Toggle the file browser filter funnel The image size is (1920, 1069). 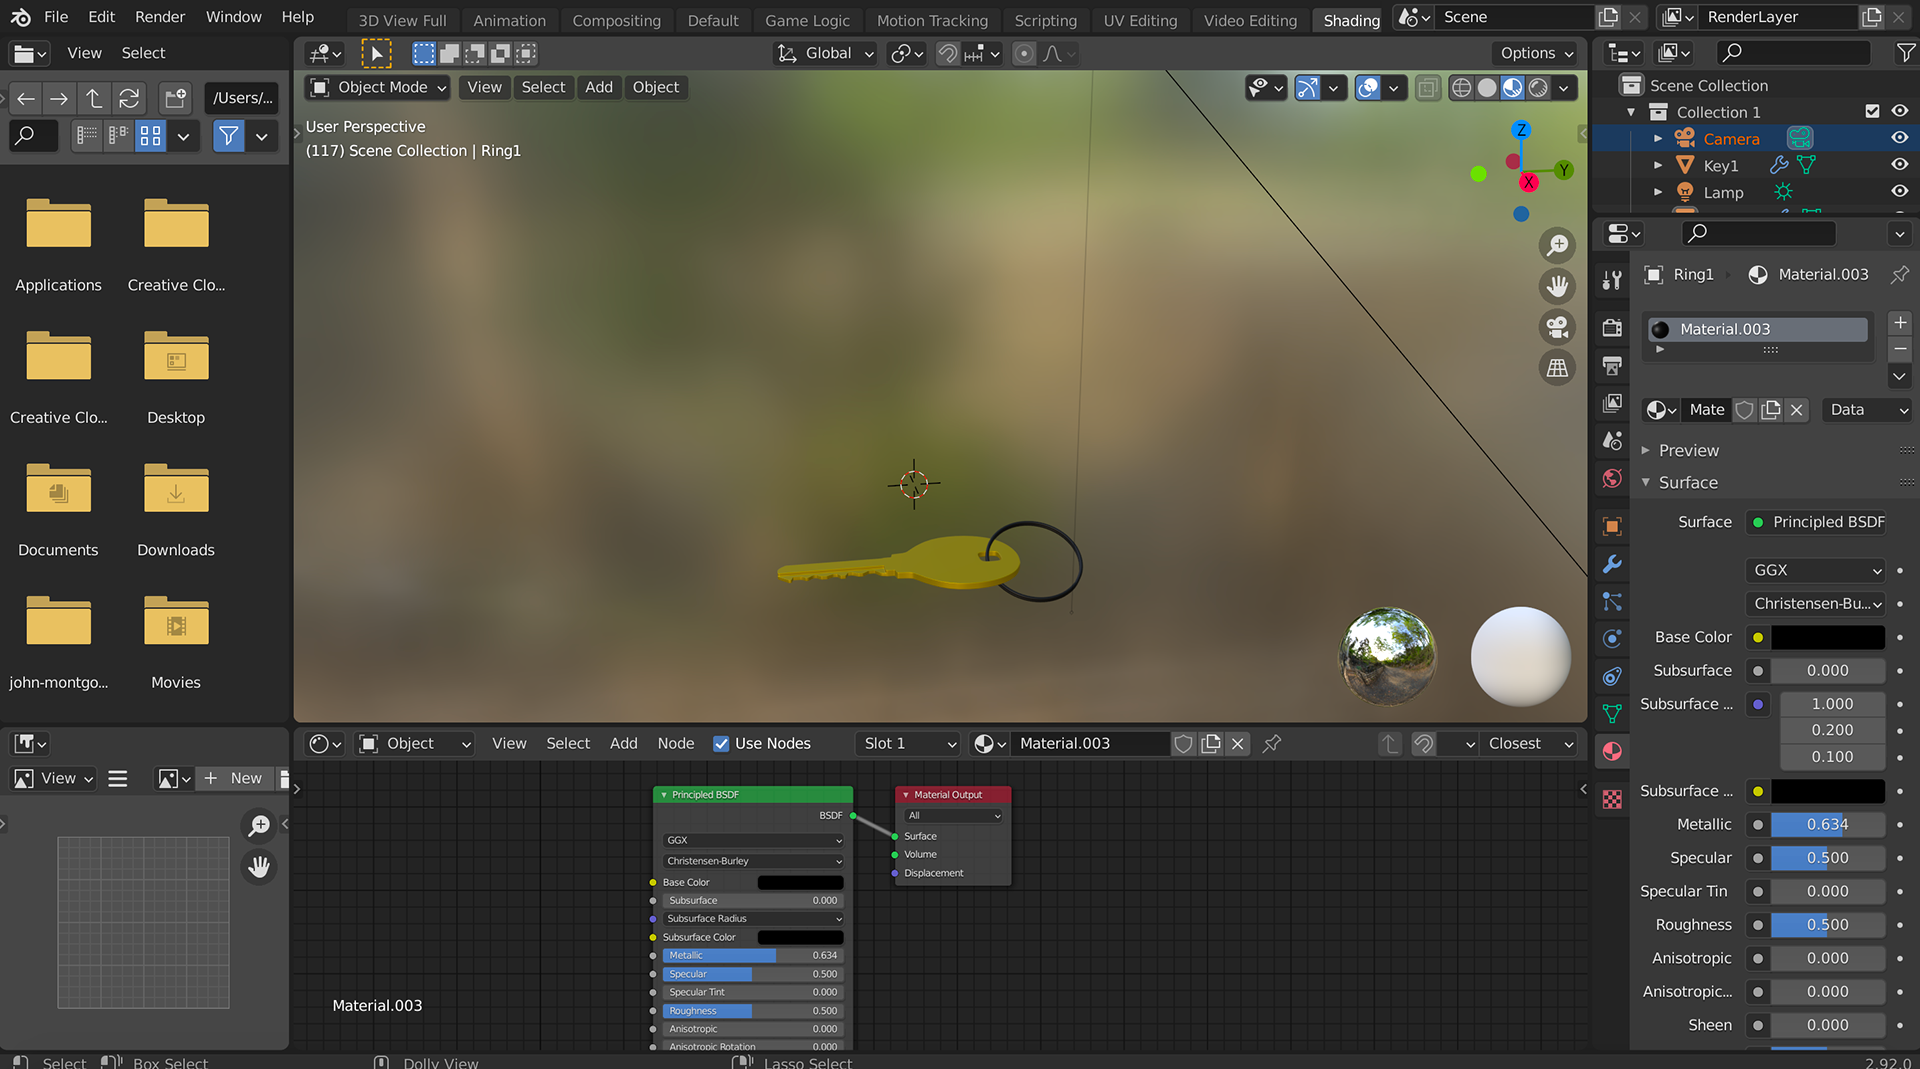(229, 136)
